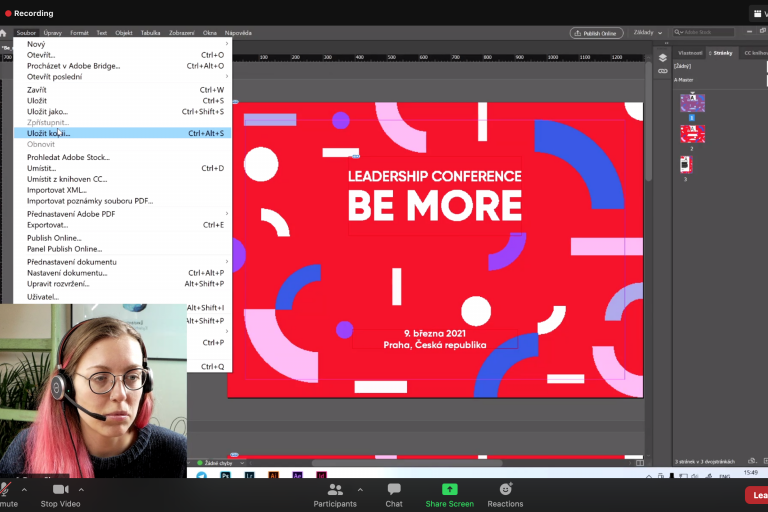Choose Uložit kopii from Soubor menu
Image resolution: width=768 pixels, height=512 pixels.
pyautogui.click(x=49, y=133)
